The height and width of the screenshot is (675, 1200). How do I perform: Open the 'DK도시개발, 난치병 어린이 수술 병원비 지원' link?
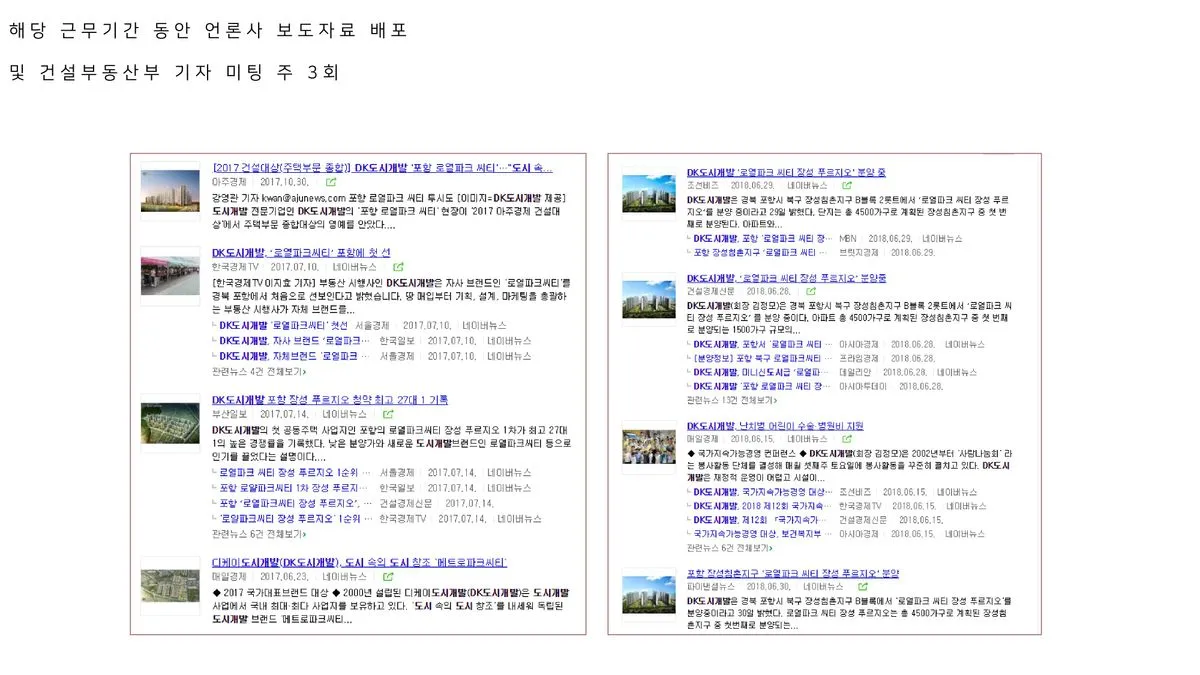(x=777, y=423)
